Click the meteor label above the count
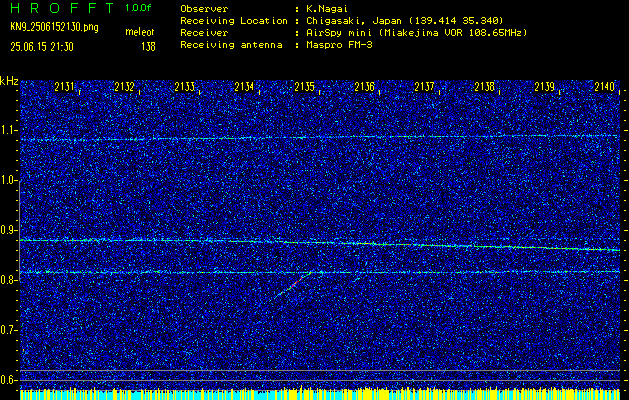Screen dimensions: 629x400 coord(140,32)
